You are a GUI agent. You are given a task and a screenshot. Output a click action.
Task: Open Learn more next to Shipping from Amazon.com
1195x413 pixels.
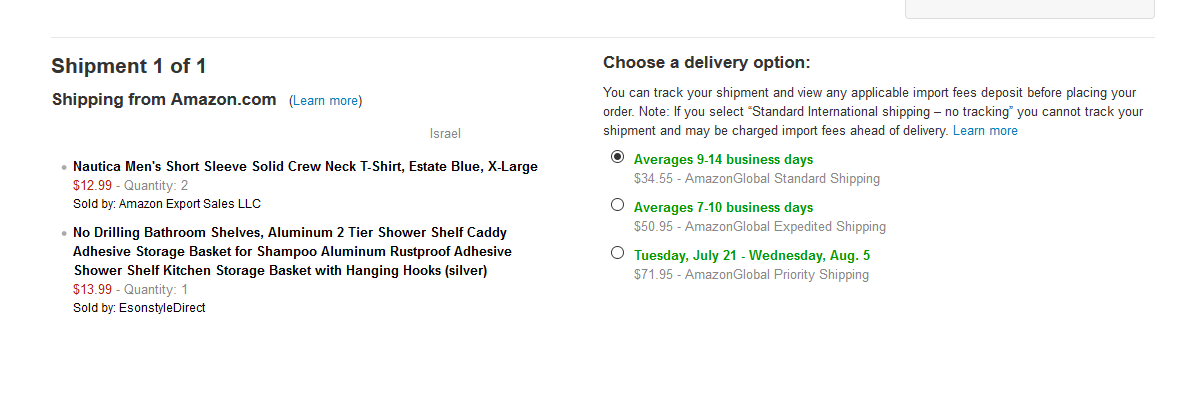[x=325, y=101]
